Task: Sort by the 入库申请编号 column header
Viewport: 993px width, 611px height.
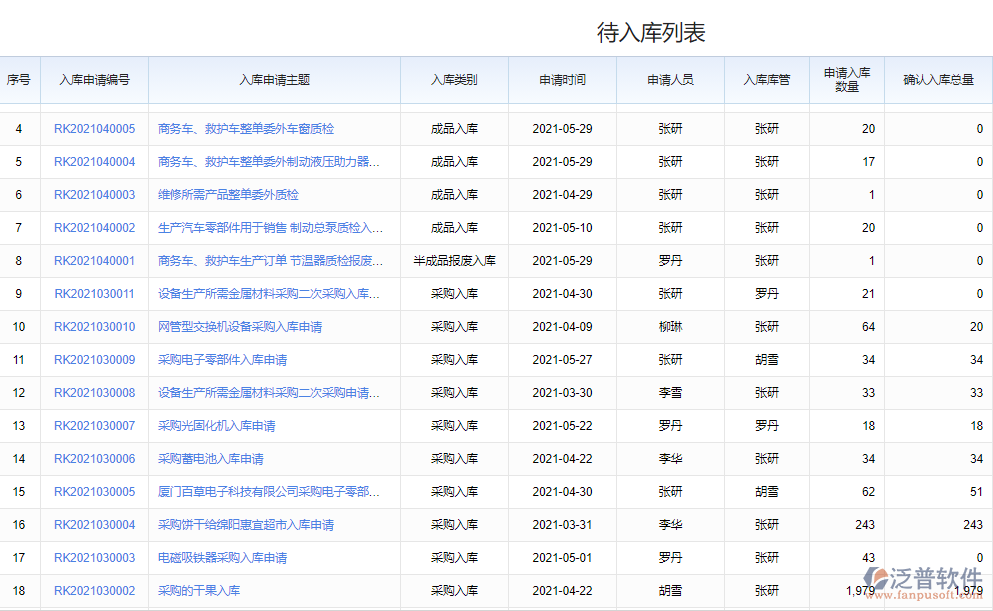Action: [x=94, y=81]
